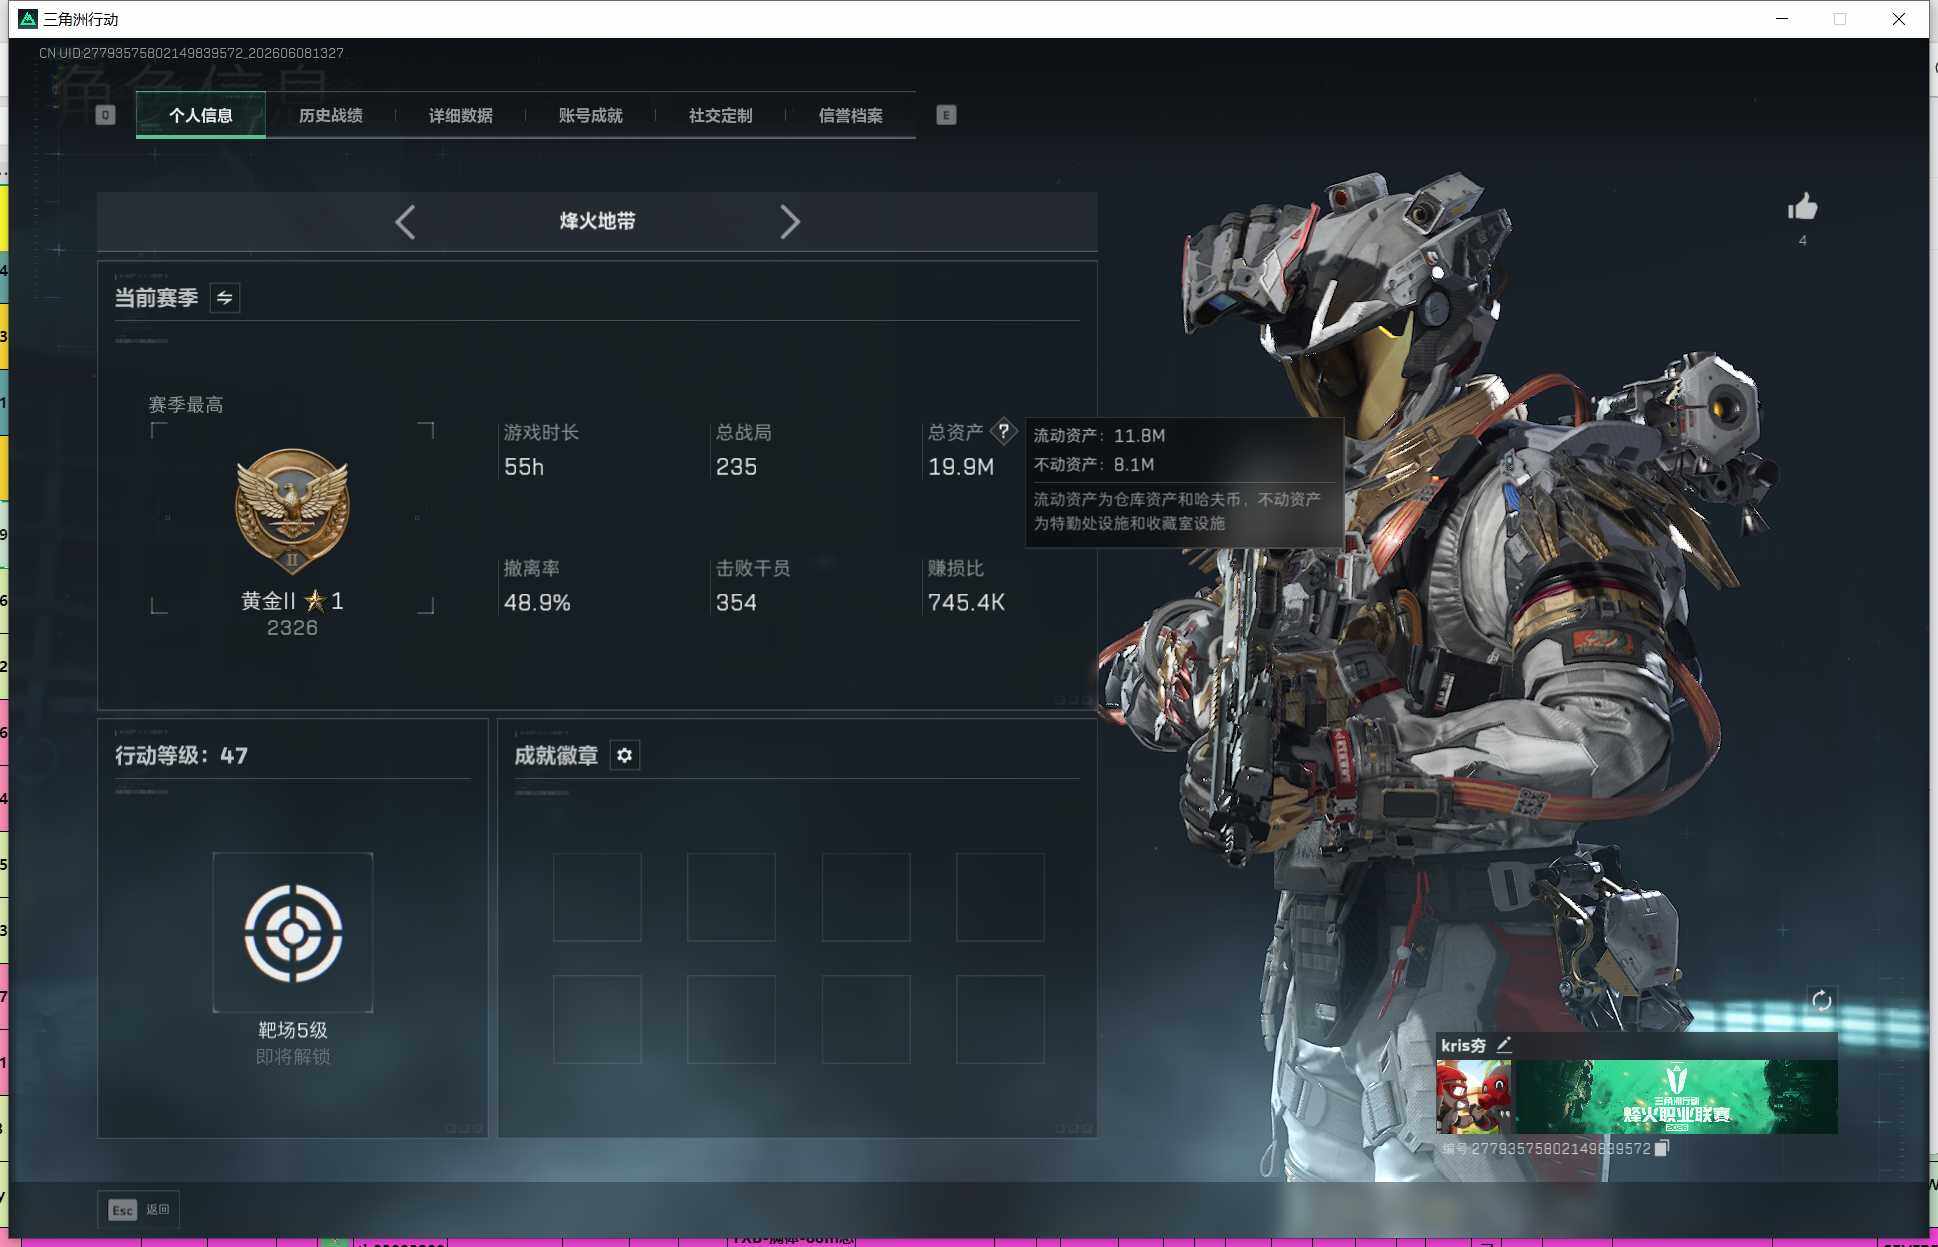Minimize the 三角洲行动 window

coord(1782,19)
